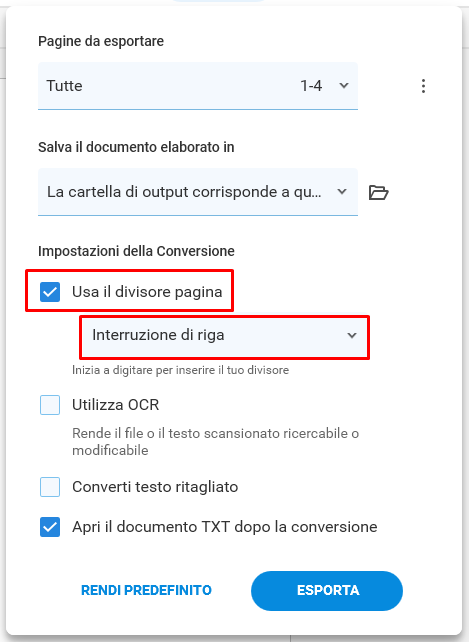Click the 1-4 page range value

tap(311, 86)
